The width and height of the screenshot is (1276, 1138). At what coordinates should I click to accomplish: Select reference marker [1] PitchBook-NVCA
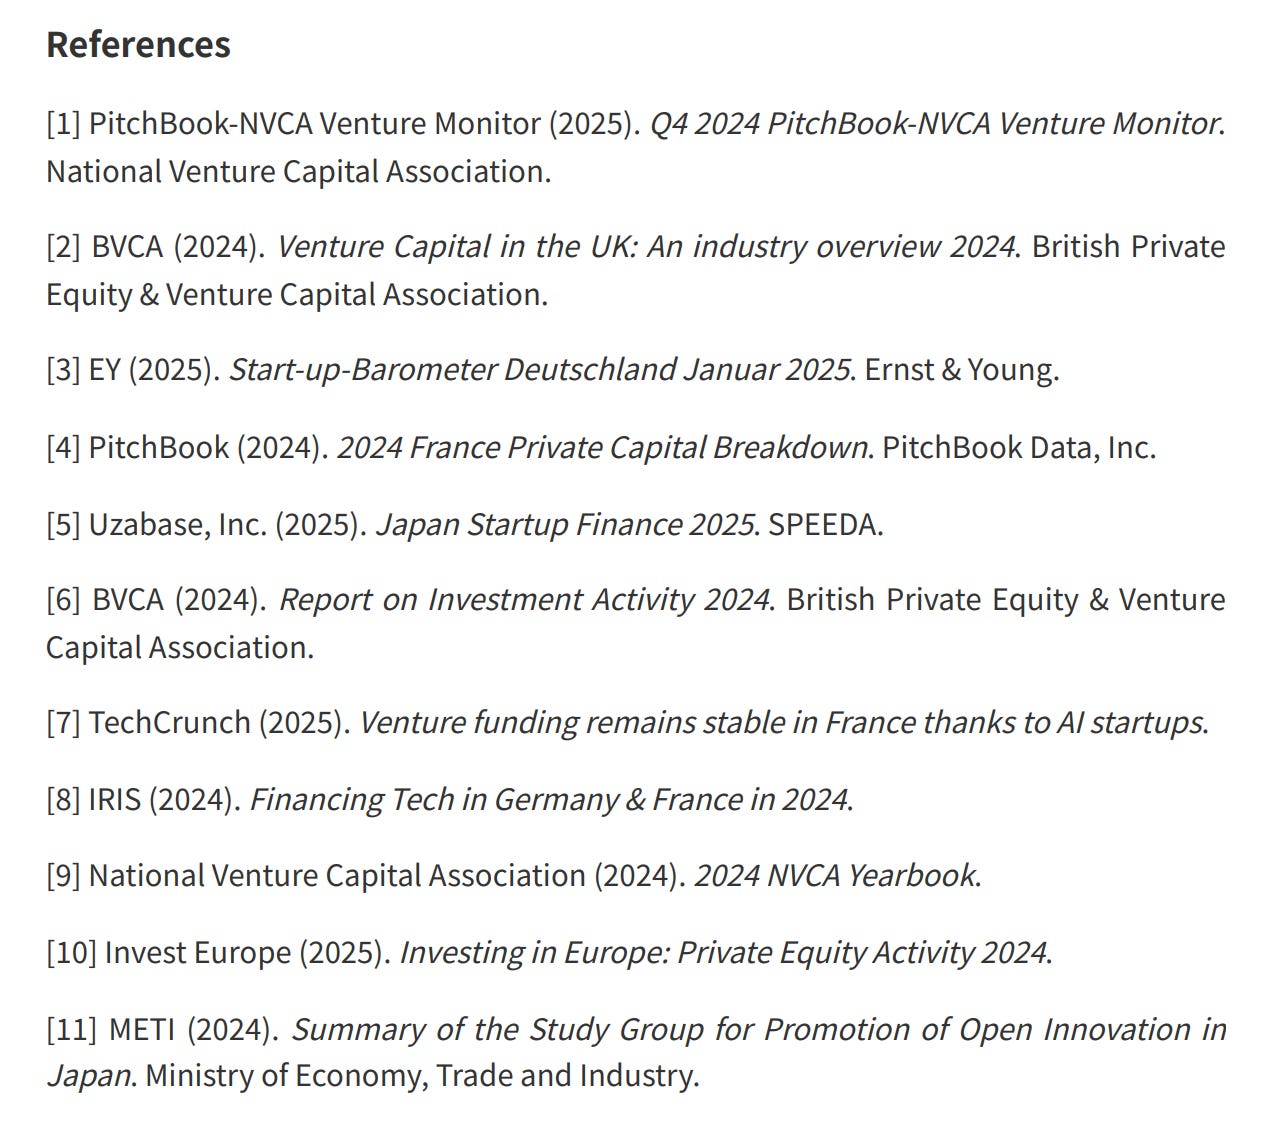pyautogui.click(x=63, y=123)
